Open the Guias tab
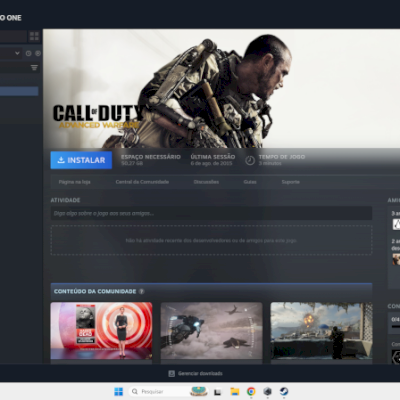This screenshot has height=400, width=400. [x=250, y=182]
